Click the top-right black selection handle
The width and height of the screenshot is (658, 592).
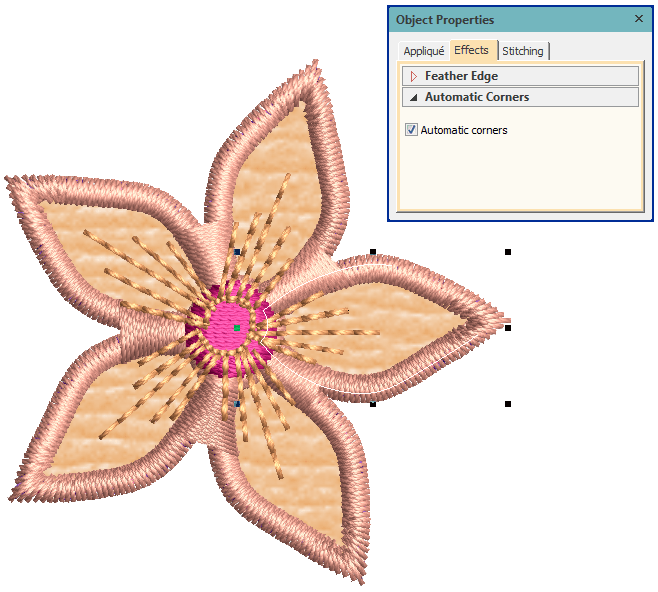508,252
